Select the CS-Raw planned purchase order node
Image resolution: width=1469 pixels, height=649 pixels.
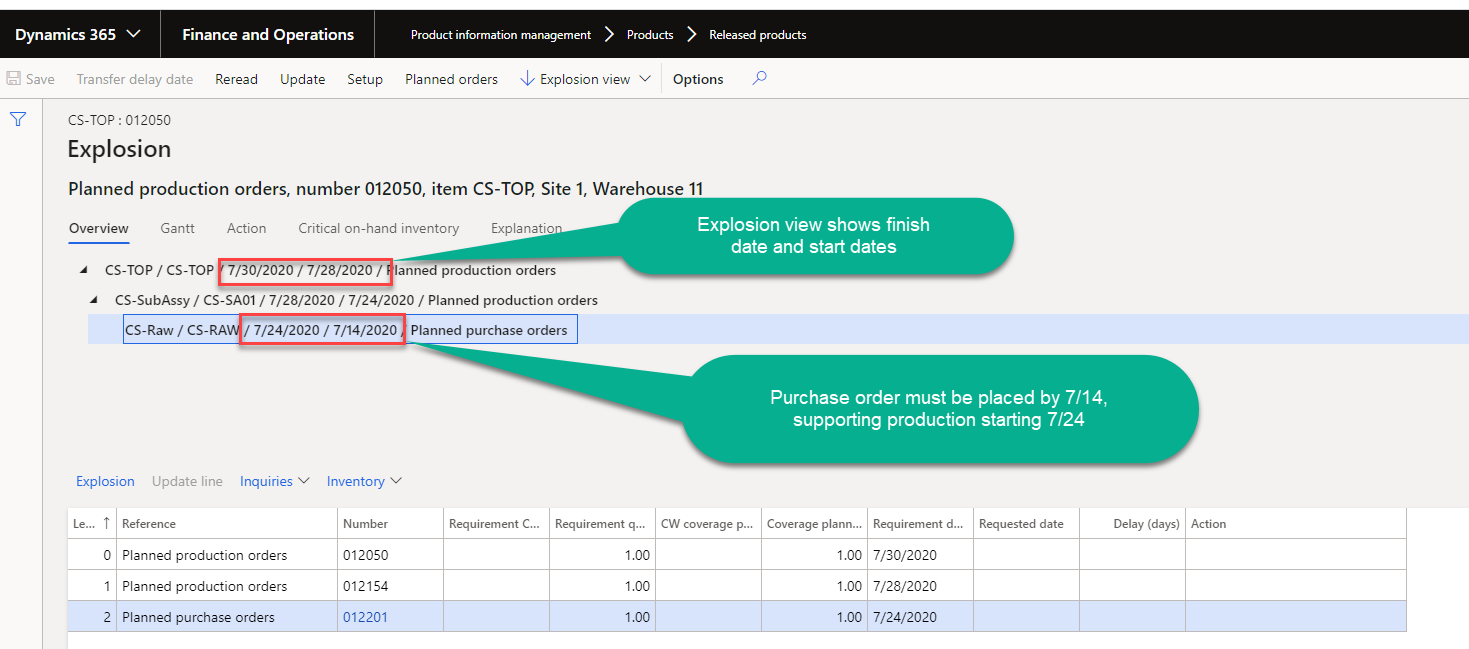(350, 330)
